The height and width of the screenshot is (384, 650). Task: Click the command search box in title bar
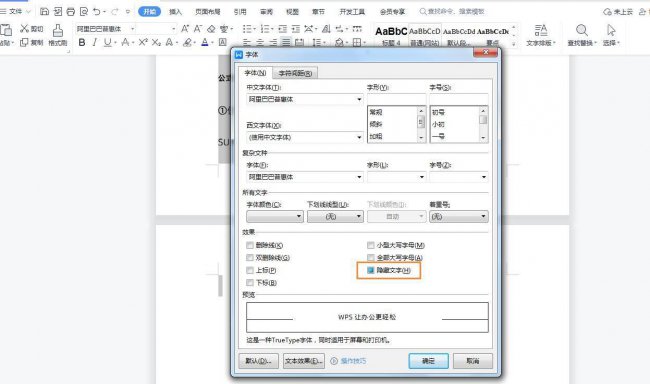pyautogui.click(x=452, y=12)
